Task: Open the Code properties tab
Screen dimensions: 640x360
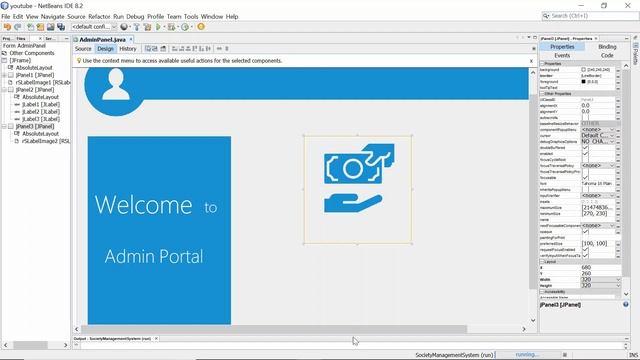Action: click(607, 56)
